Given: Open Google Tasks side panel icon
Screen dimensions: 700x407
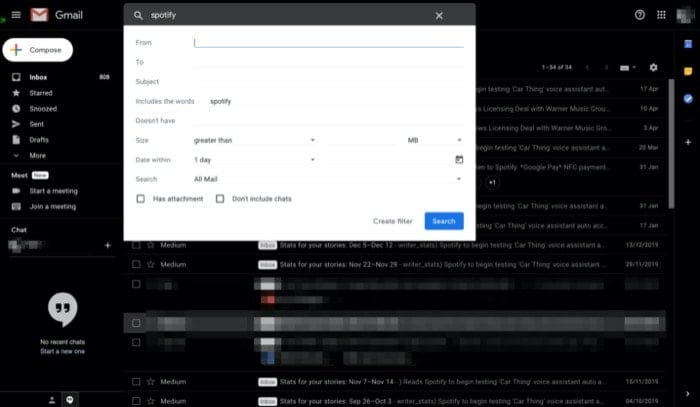Looking at the screenshot, I should coord(688,99).
